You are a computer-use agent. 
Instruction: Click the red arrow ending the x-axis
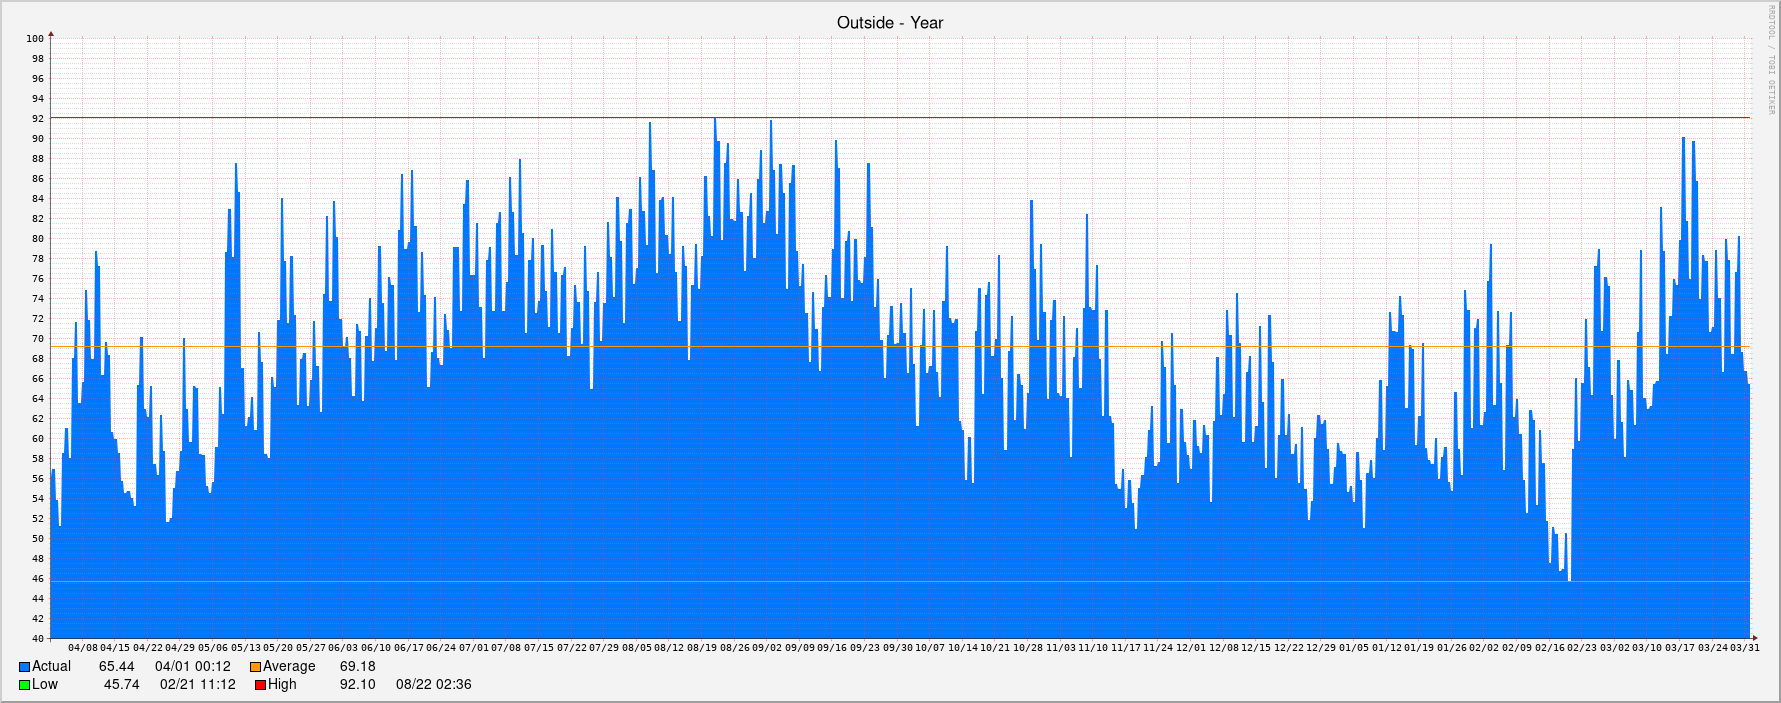tap(1752, 638)
